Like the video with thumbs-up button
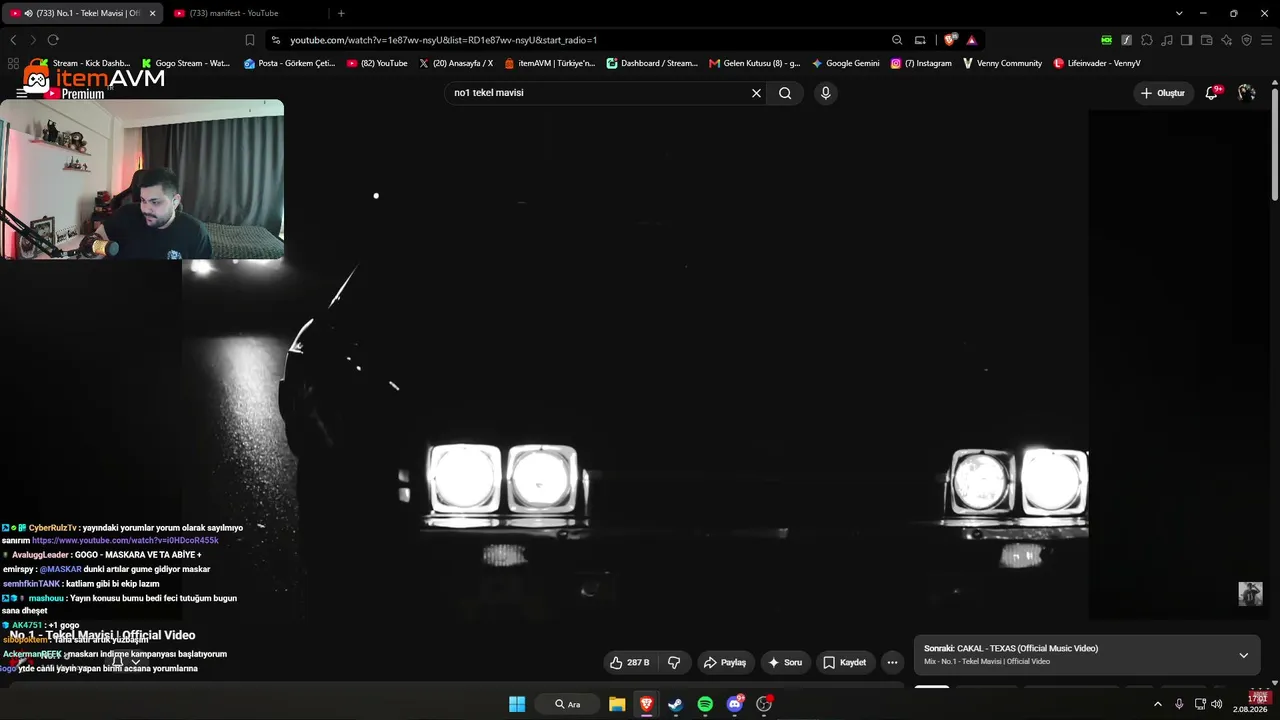 [x=630, y=662]
